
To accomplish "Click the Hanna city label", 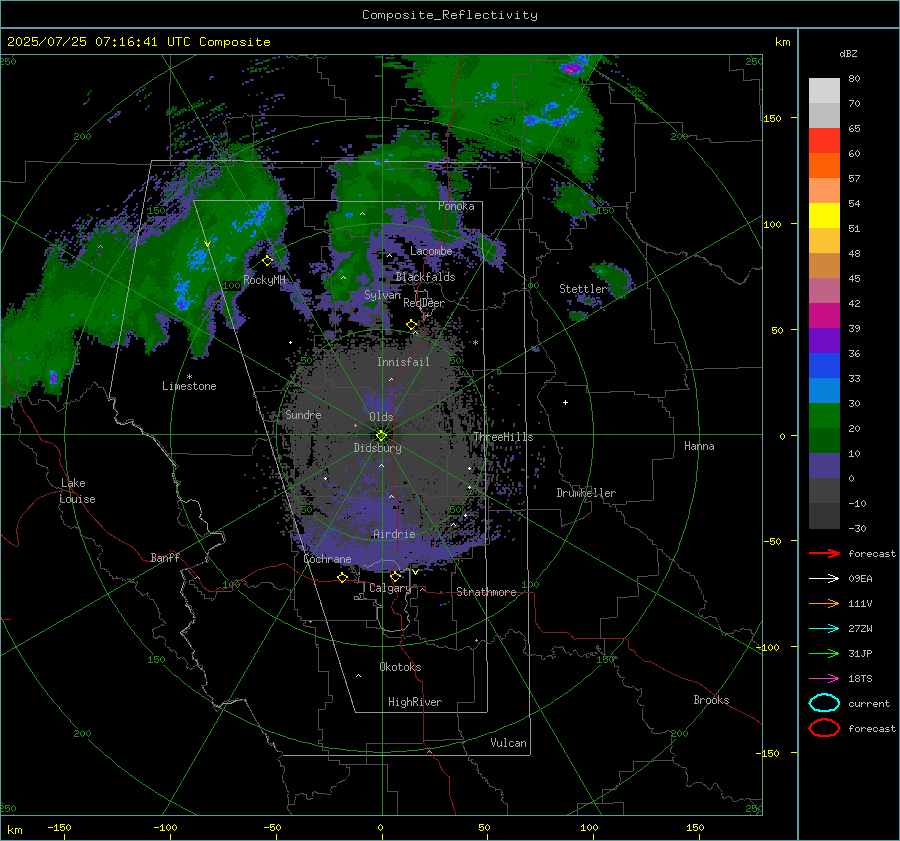I will point(699,446).
